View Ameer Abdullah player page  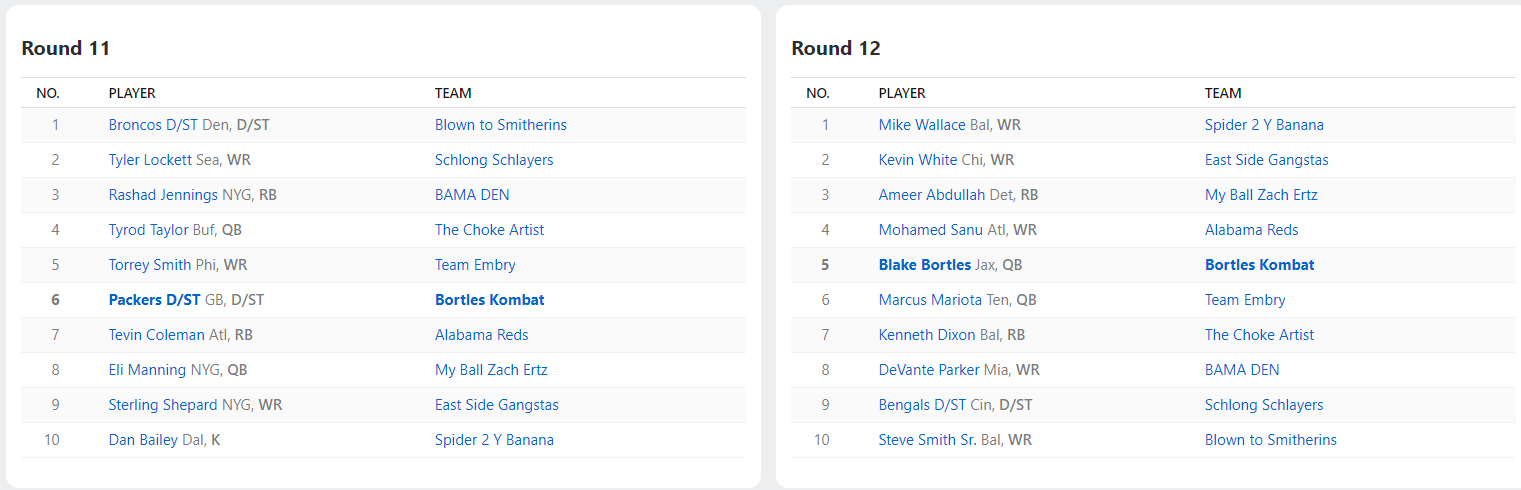coord(932,195)
